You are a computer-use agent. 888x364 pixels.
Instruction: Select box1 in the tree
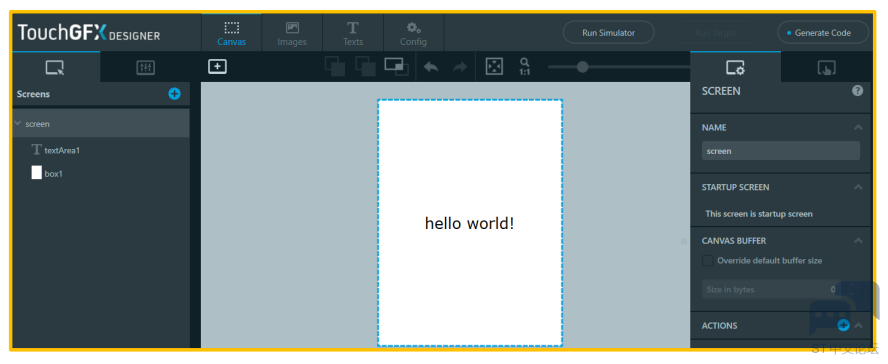pyautogui.click(x=54, y=174)
